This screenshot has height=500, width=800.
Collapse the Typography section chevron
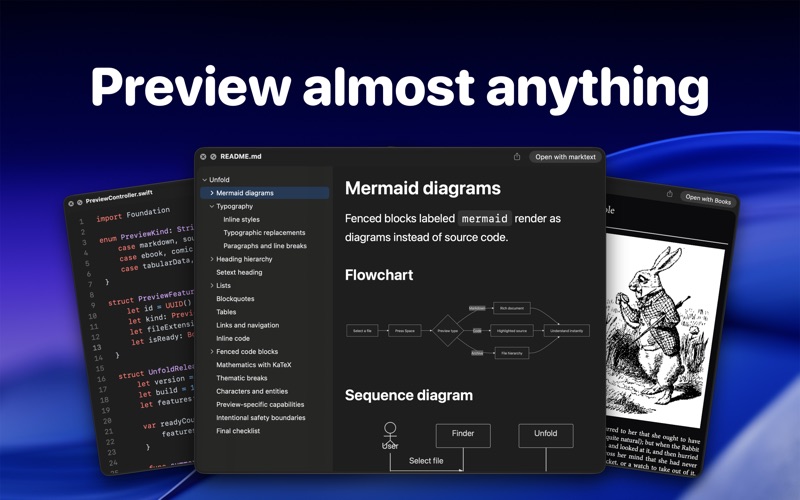(212, 206)
